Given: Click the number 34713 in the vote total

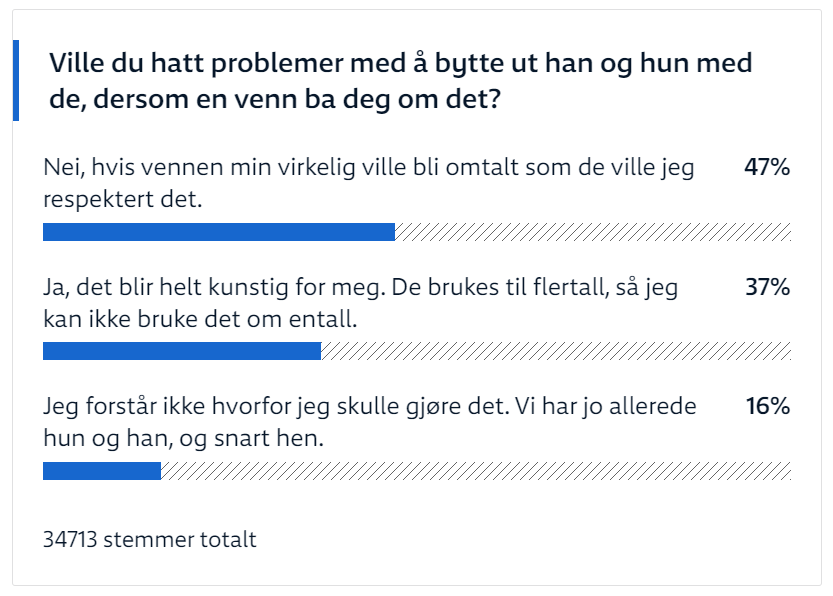Looking at the screenshot, I should [70, 540].
